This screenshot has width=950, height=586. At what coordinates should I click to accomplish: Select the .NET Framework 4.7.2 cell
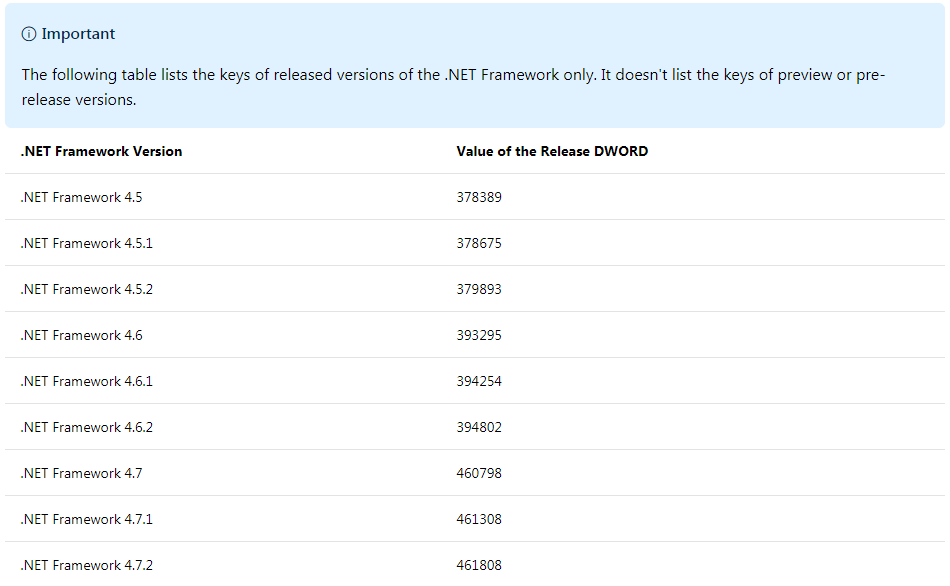click(87, 566)
